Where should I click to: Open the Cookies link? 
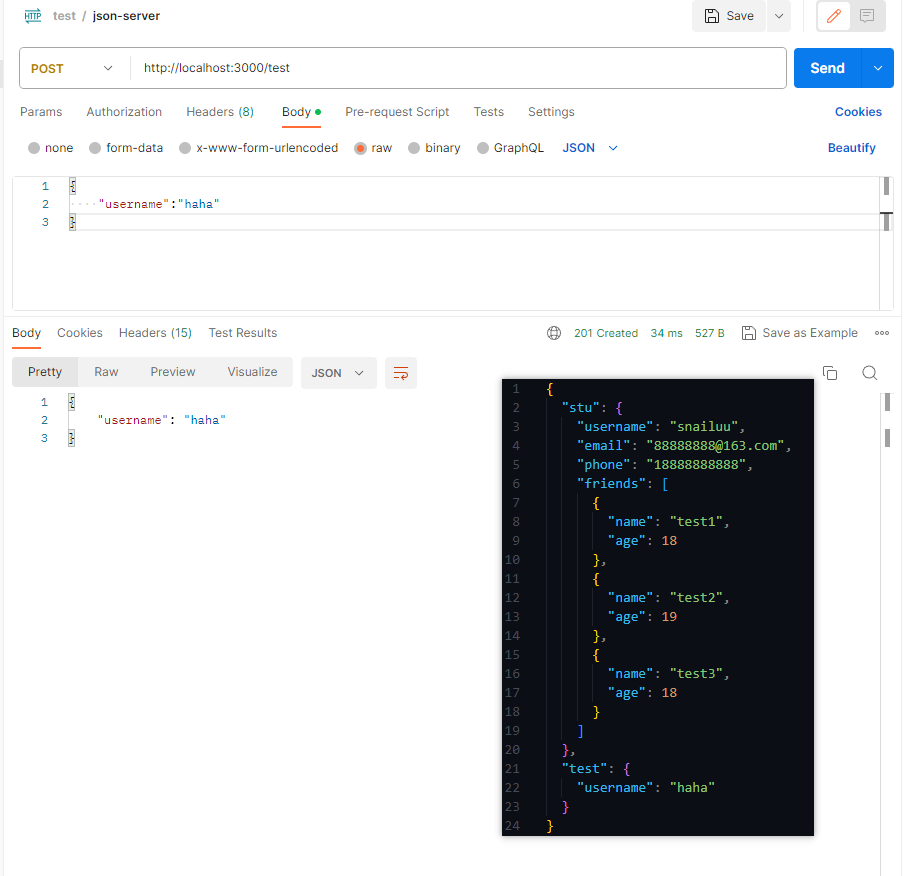858,112
